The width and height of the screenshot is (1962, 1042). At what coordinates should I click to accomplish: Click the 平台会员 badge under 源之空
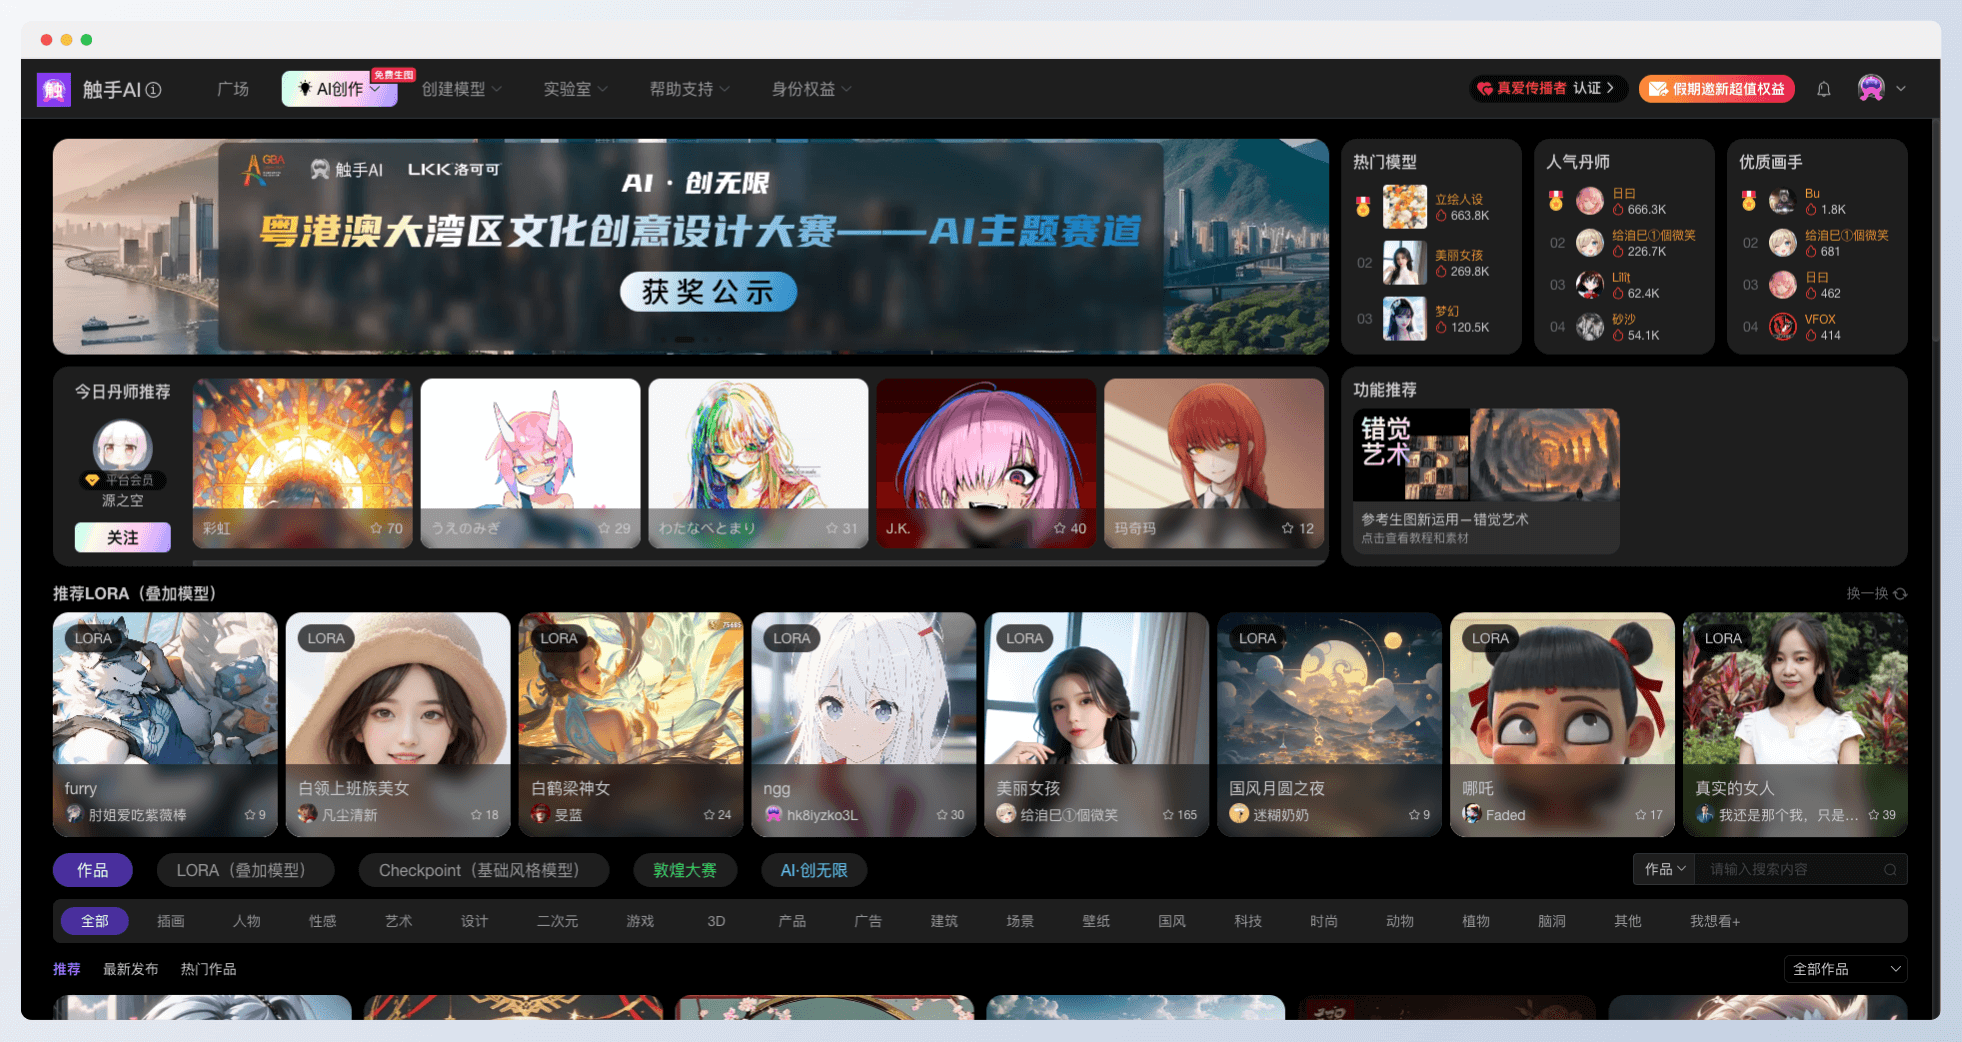pyautogui.click(x=122, y=479)
